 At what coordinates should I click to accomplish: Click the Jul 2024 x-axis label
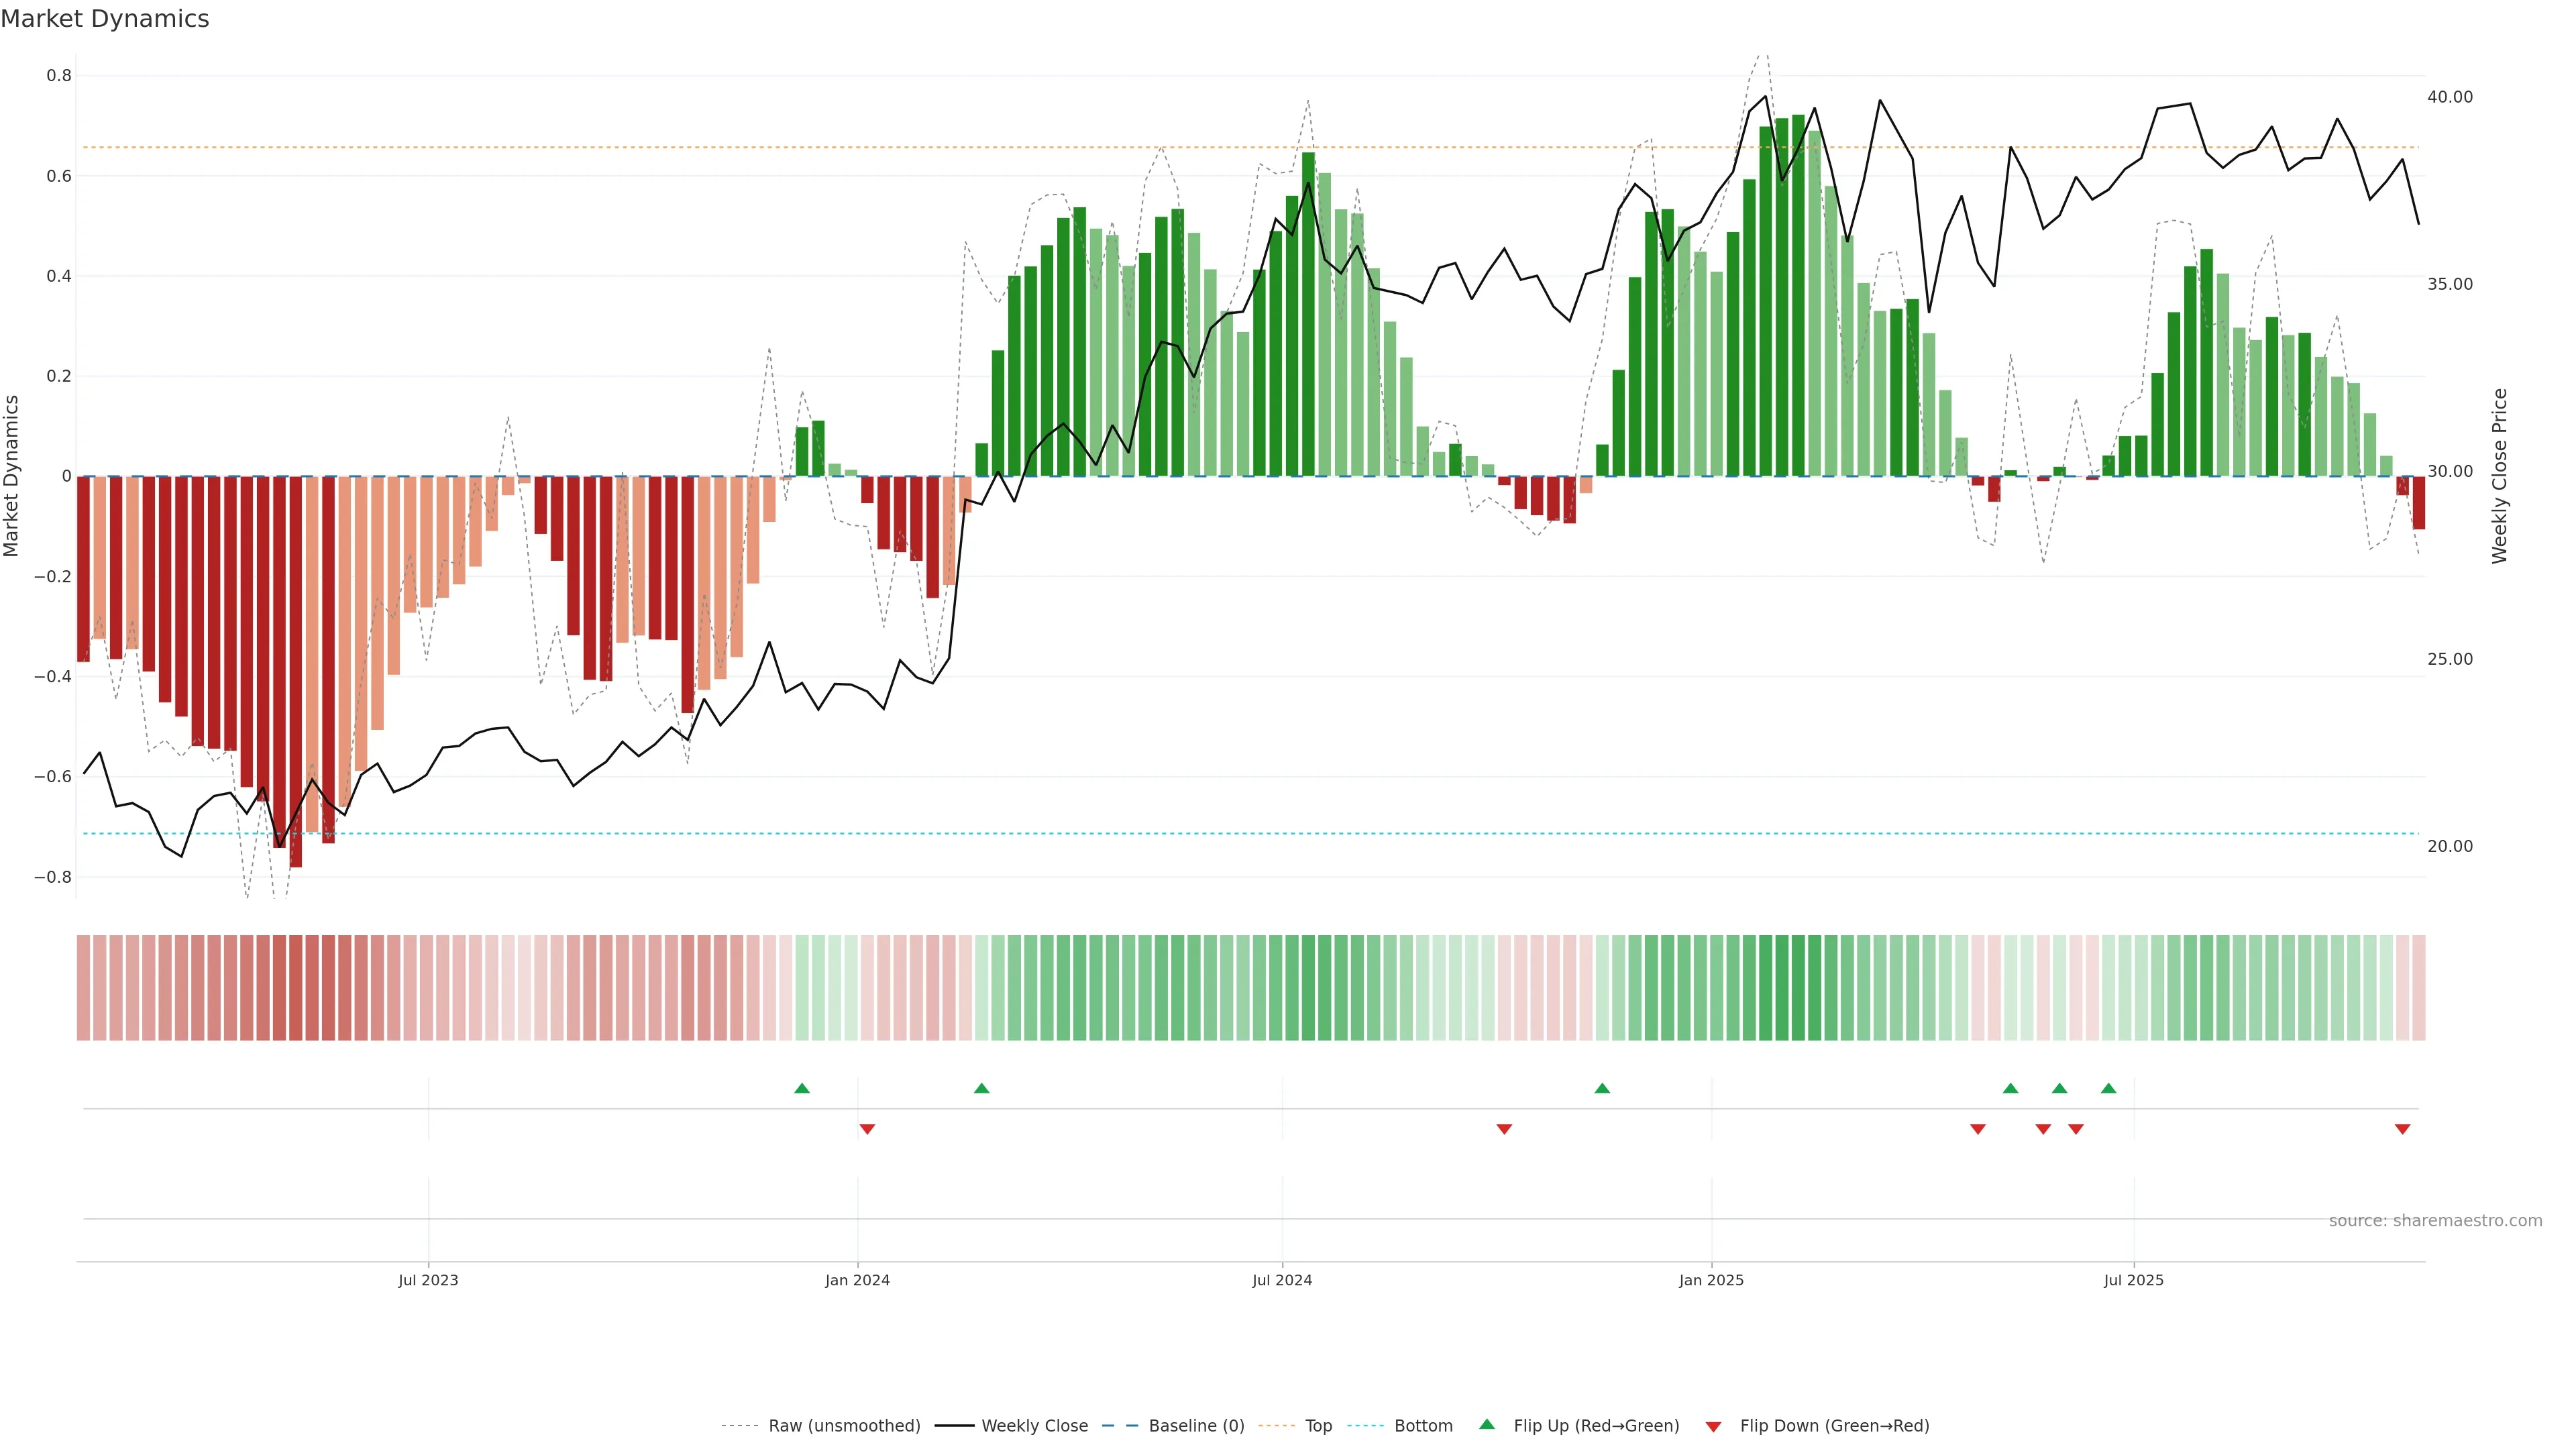1282,1280
